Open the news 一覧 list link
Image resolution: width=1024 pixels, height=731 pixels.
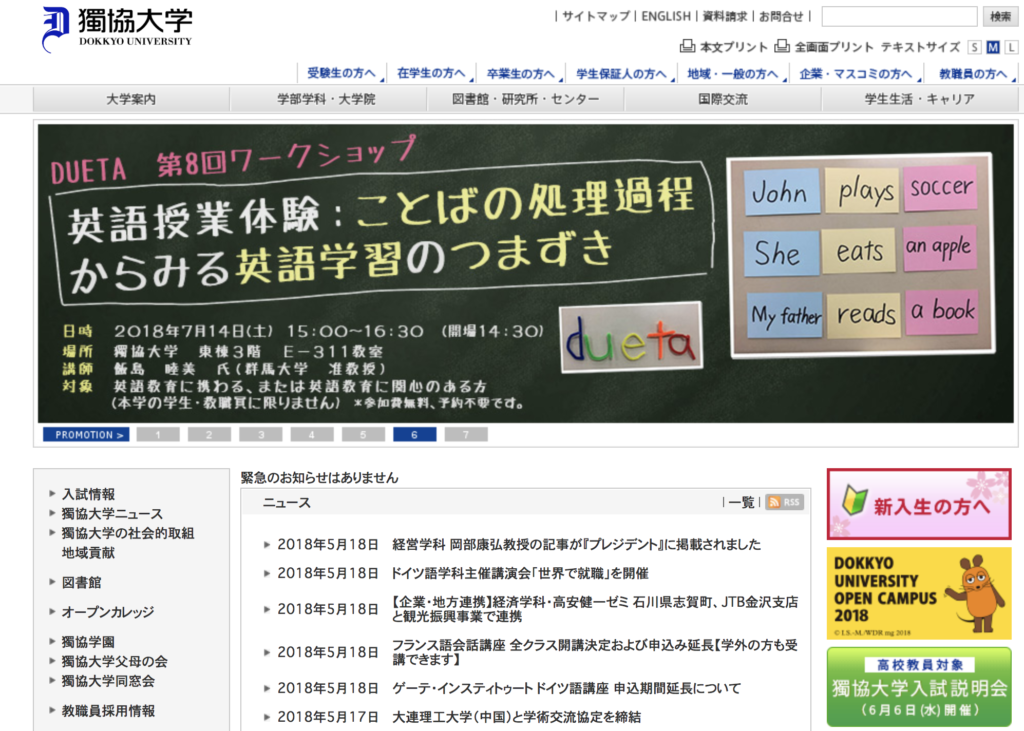point(741,502)
